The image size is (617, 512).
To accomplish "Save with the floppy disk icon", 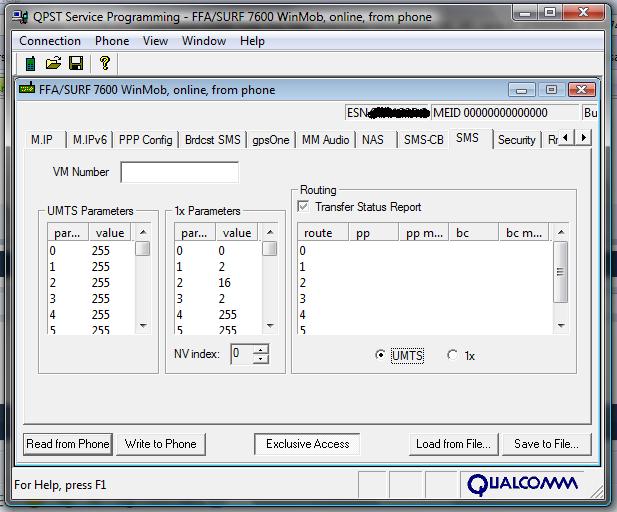I will (x=76, y=63).
